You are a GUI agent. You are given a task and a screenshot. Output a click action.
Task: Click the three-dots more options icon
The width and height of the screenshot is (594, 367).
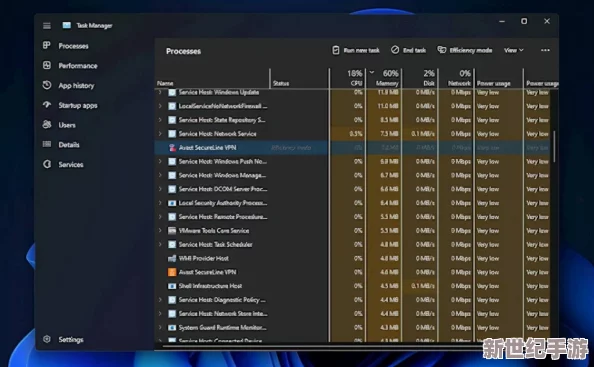545,50
